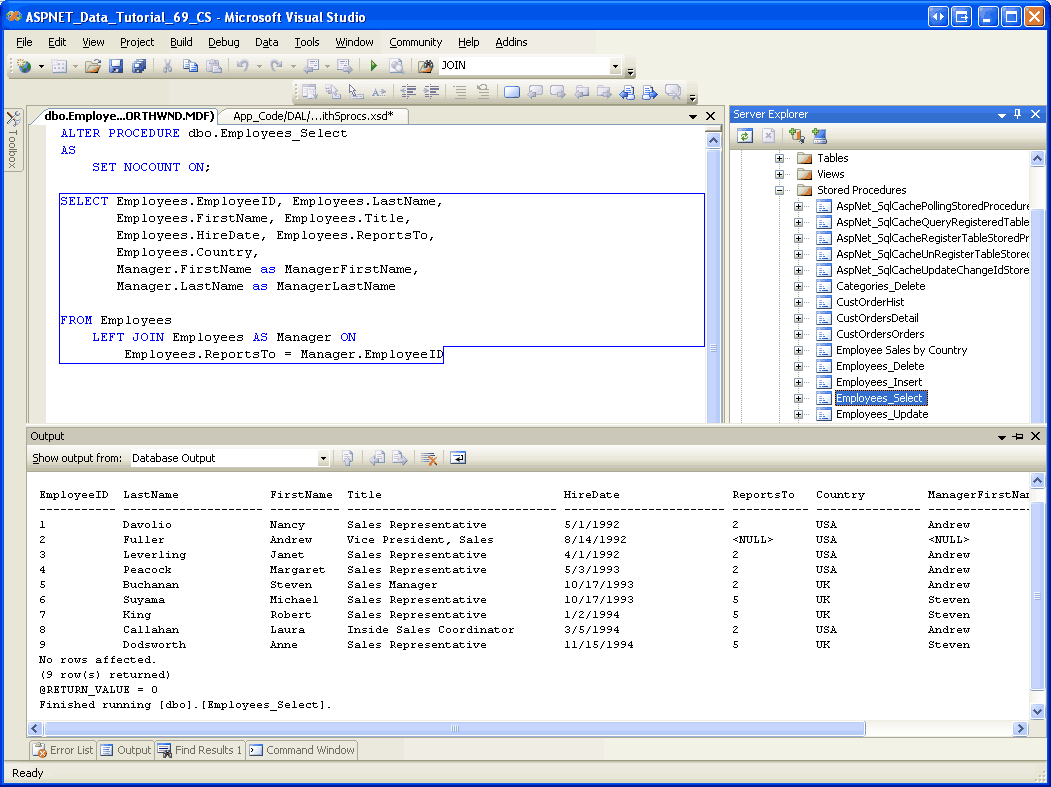Click the Connect to Server icon
This screenshot has height=787, width=1051.
pyautogui.click(x=820, y=136)
